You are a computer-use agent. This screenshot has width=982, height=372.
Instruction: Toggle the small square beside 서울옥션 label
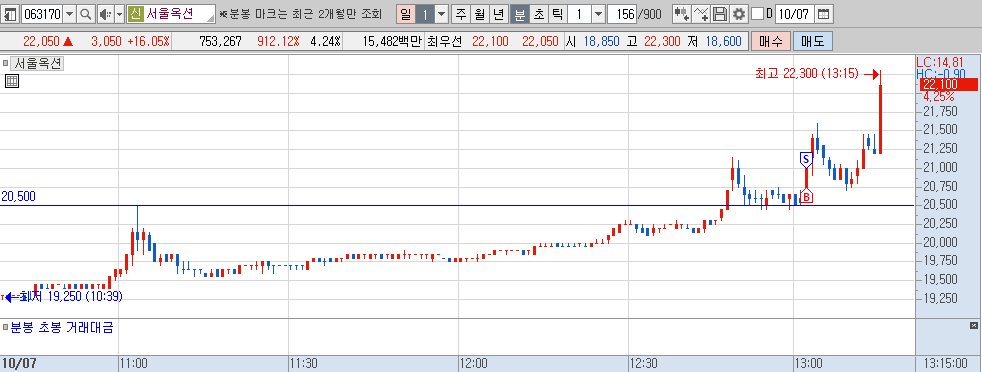tap(6, 63)
